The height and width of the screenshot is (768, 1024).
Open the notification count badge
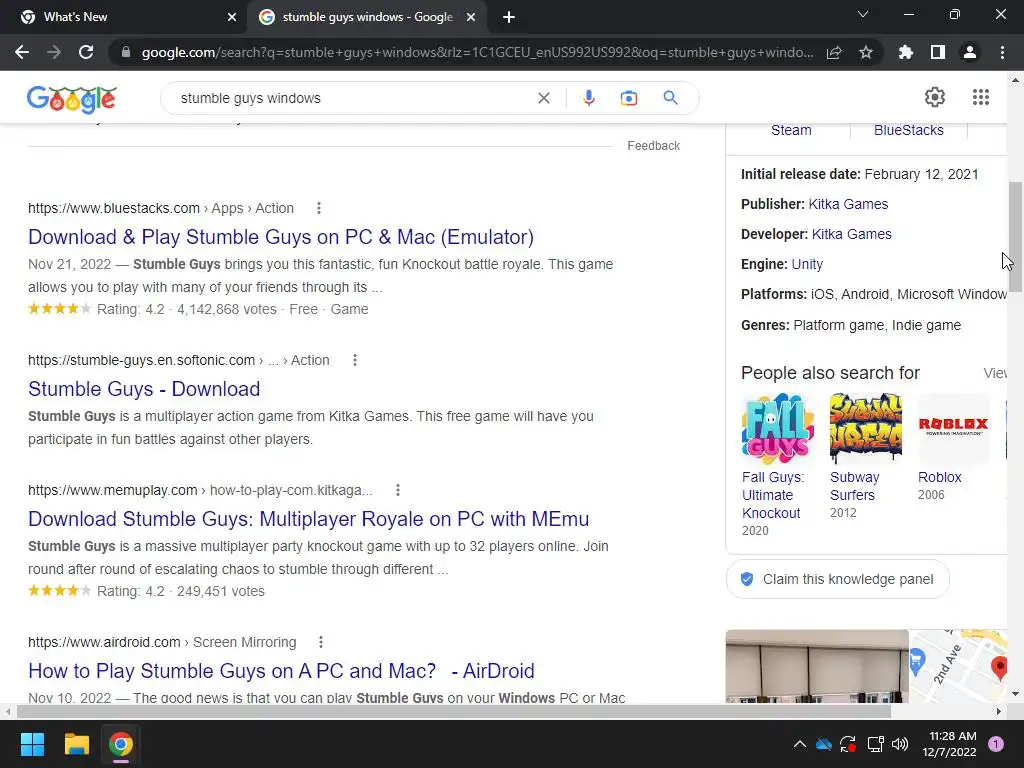coord(996,744)
